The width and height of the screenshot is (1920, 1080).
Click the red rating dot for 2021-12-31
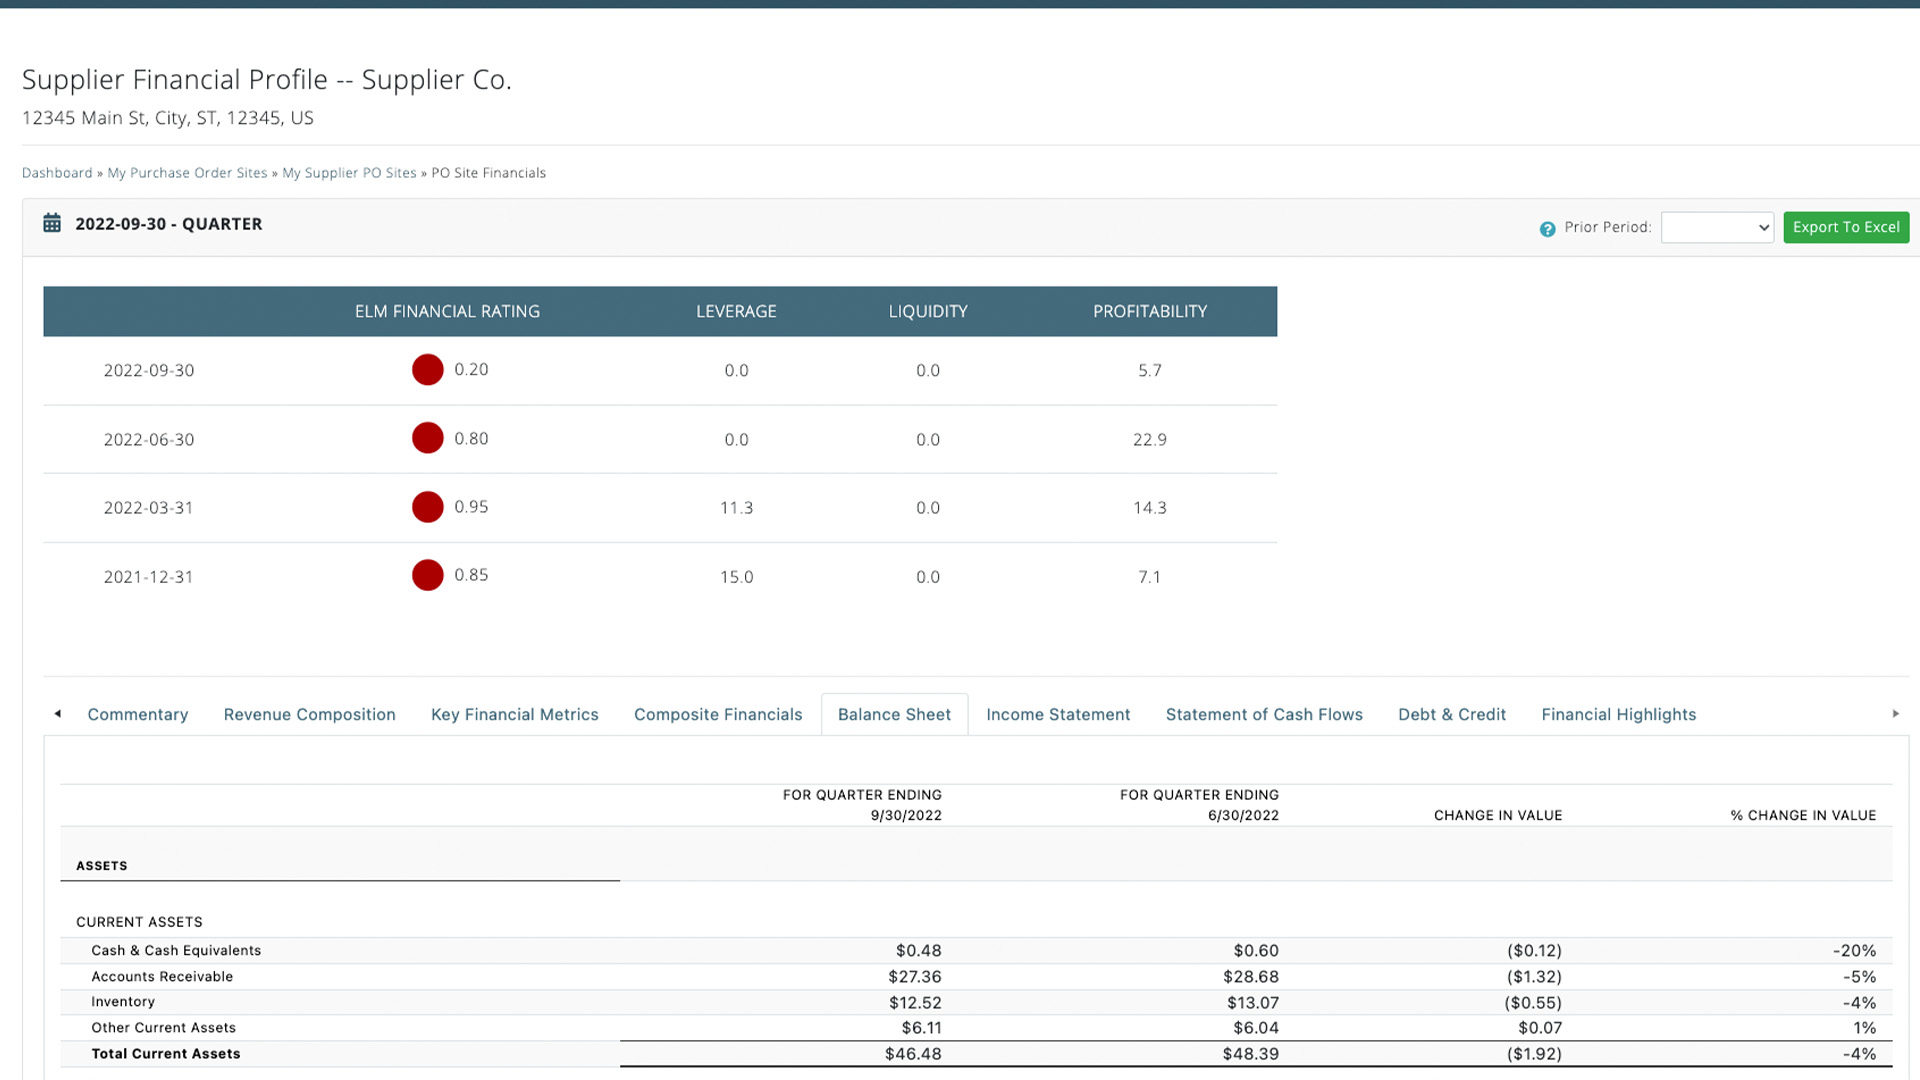[x=427, y=575]
